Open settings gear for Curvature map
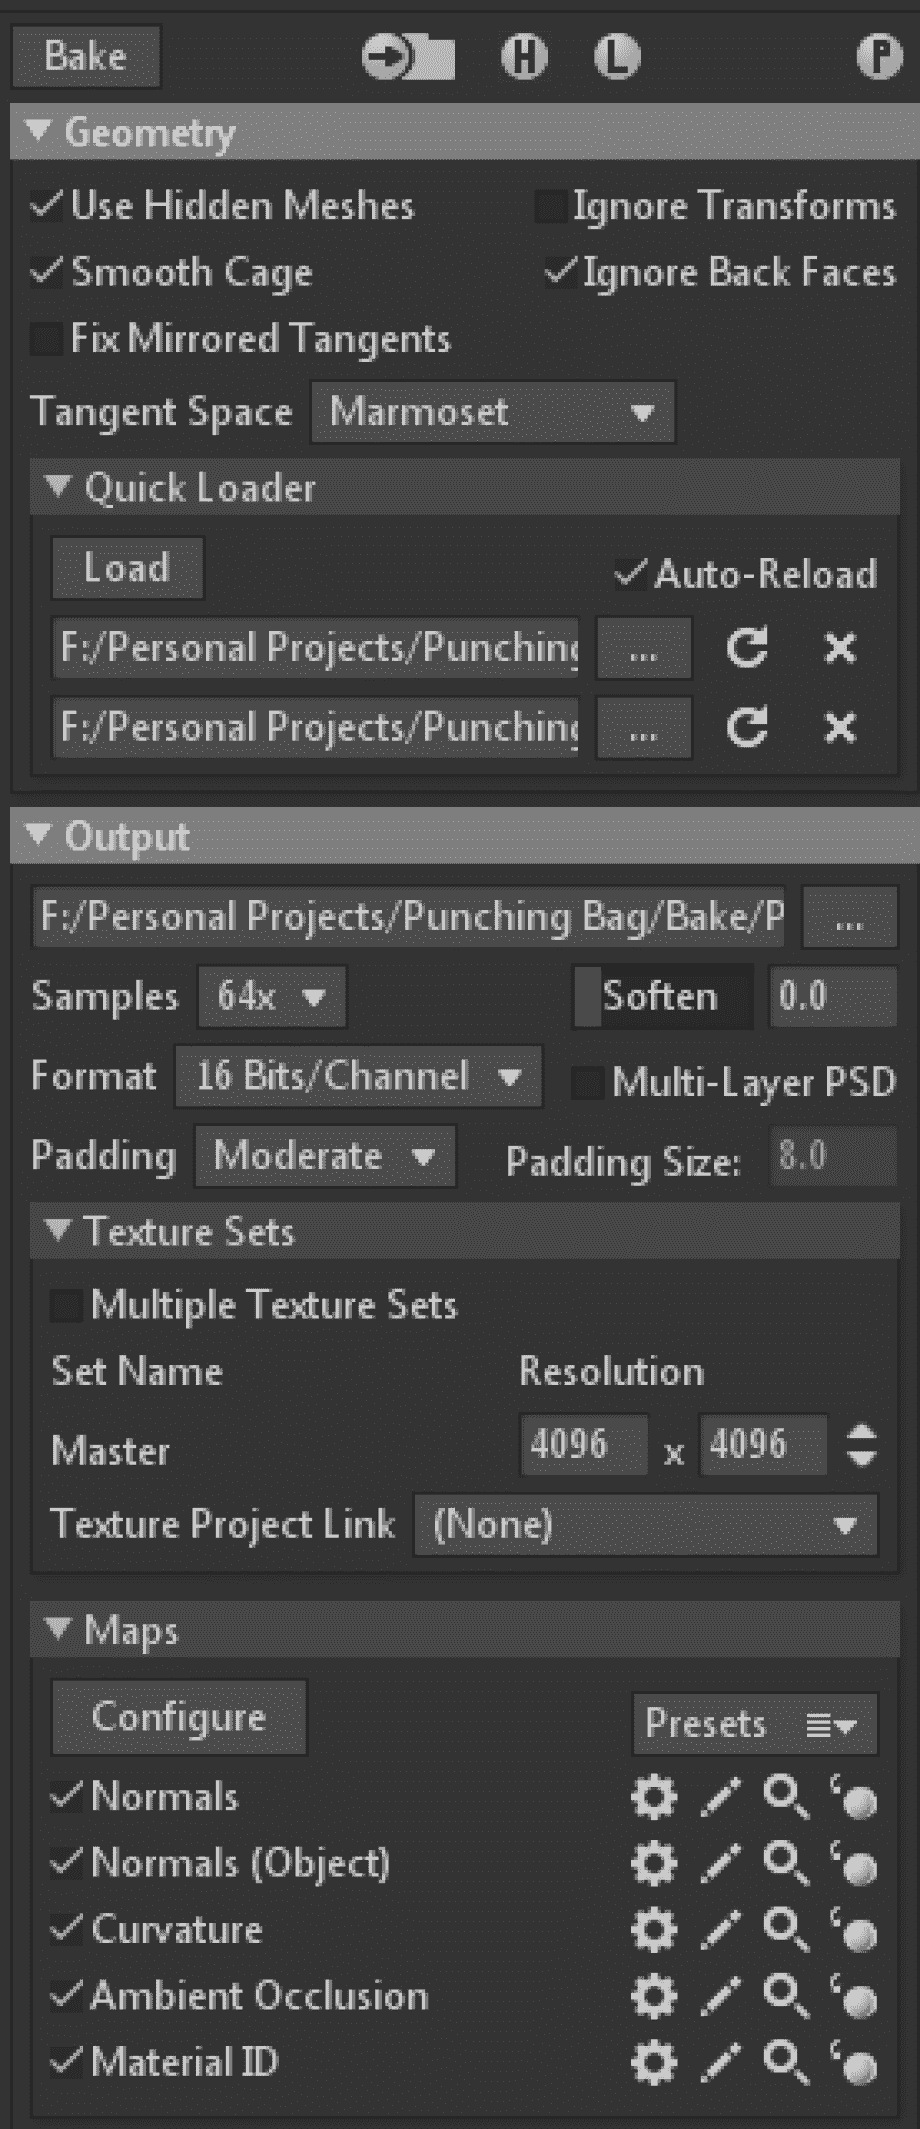920x2129 pixels. 654,1930
